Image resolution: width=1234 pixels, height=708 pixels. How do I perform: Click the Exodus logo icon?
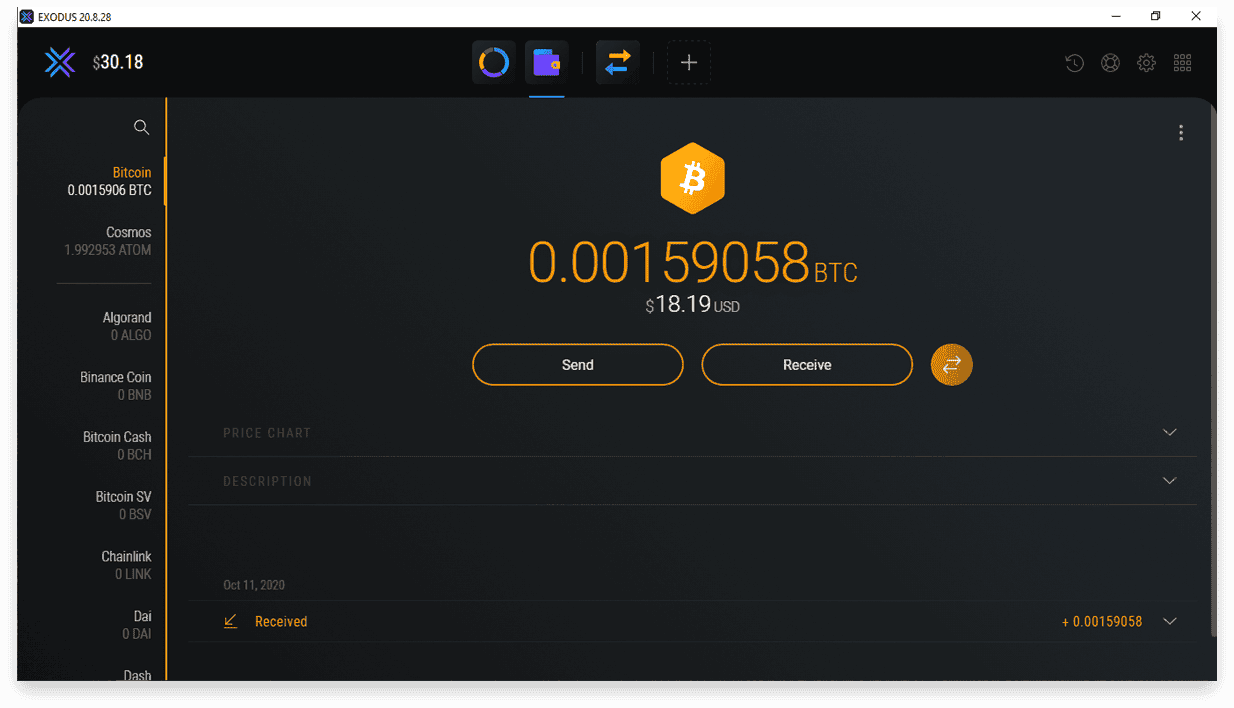[x=60, y=62]
